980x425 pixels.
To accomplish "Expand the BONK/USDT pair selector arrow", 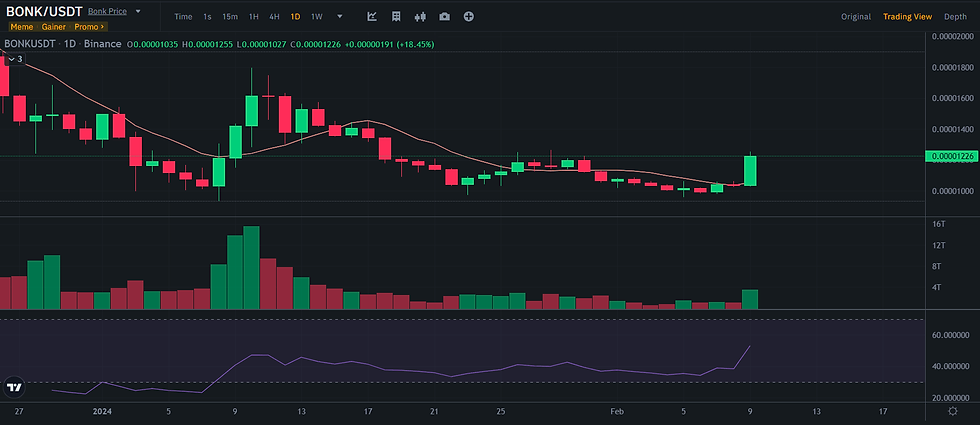I will [138, 11].
